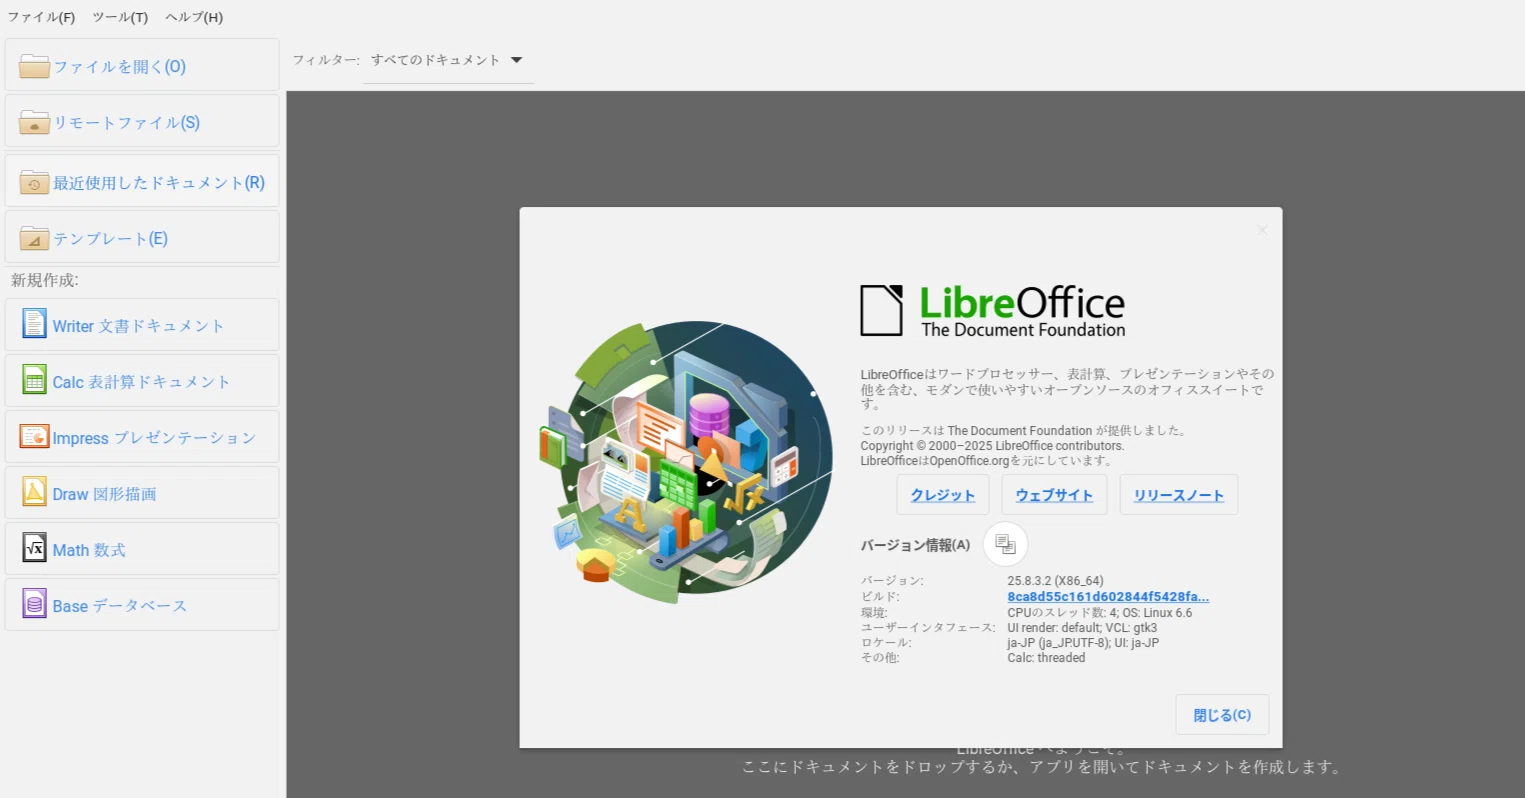Screen dimensions: 1525x798
Task: Open the build hash link 8ca8d55c161d…
Action: tap(1108, 597)
